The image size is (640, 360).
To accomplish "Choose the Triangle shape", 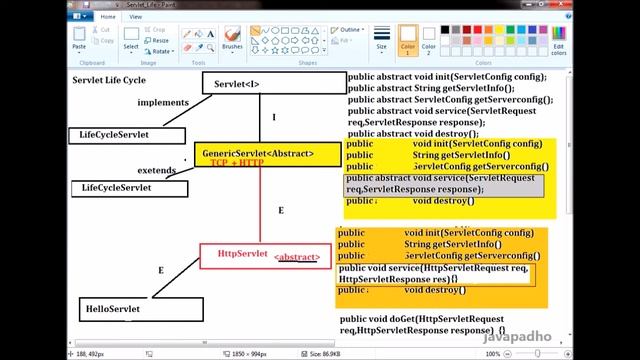I will 315,31.
